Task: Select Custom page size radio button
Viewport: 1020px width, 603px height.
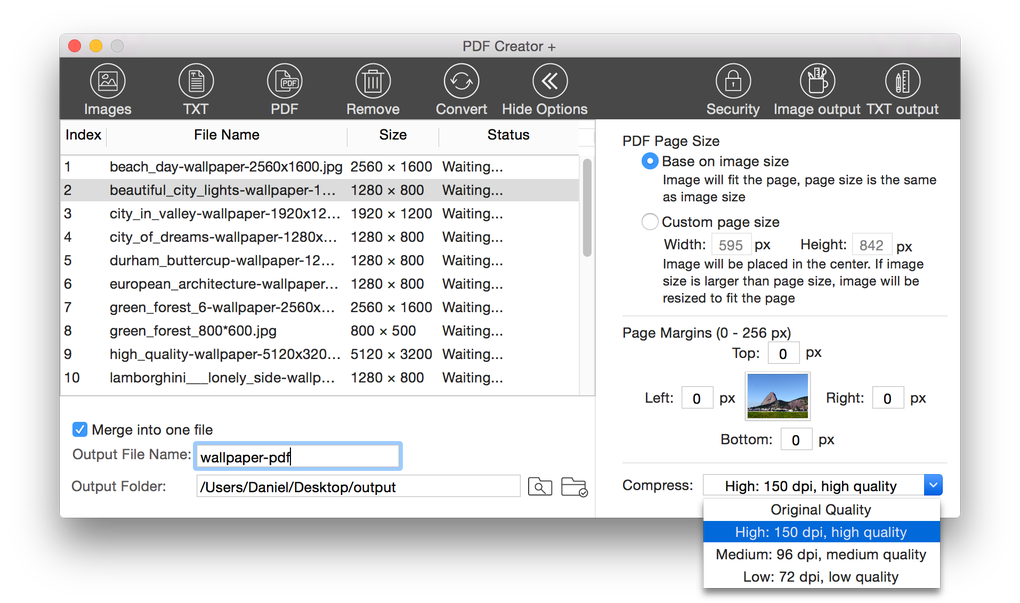Action: tap(649, 222)
